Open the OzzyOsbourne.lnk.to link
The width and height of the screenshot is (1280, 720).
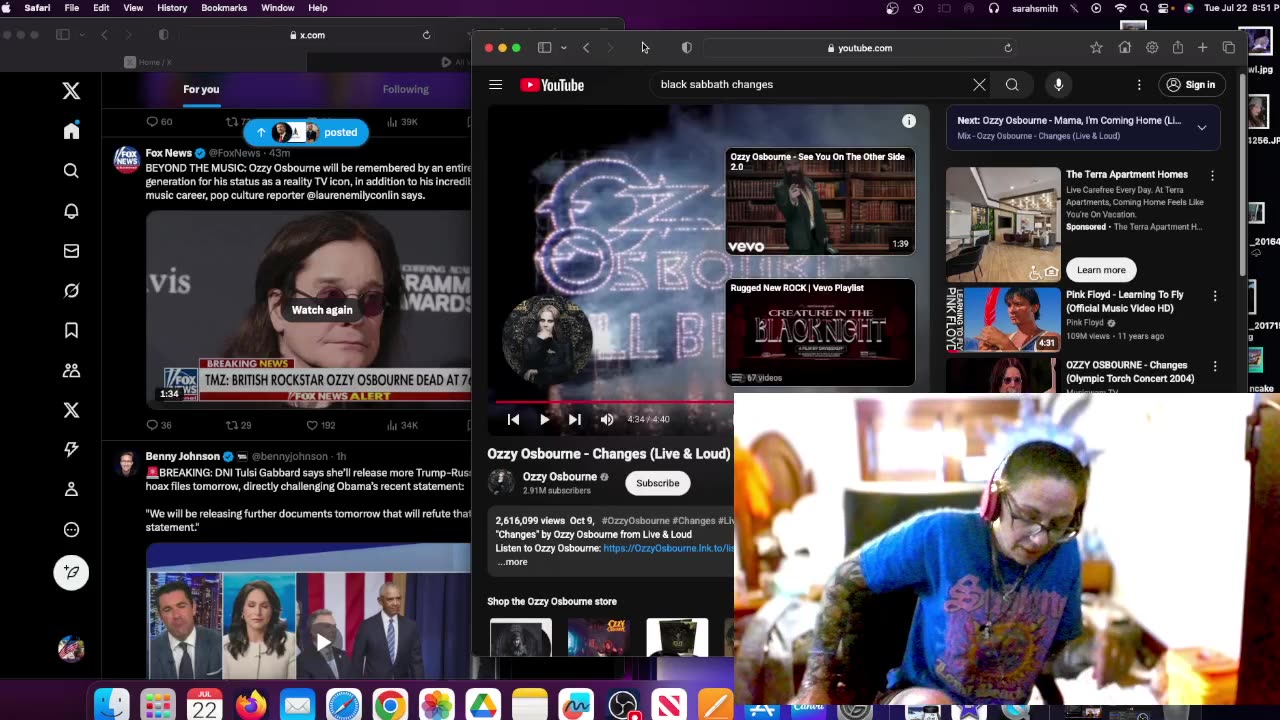pos(669,548)
